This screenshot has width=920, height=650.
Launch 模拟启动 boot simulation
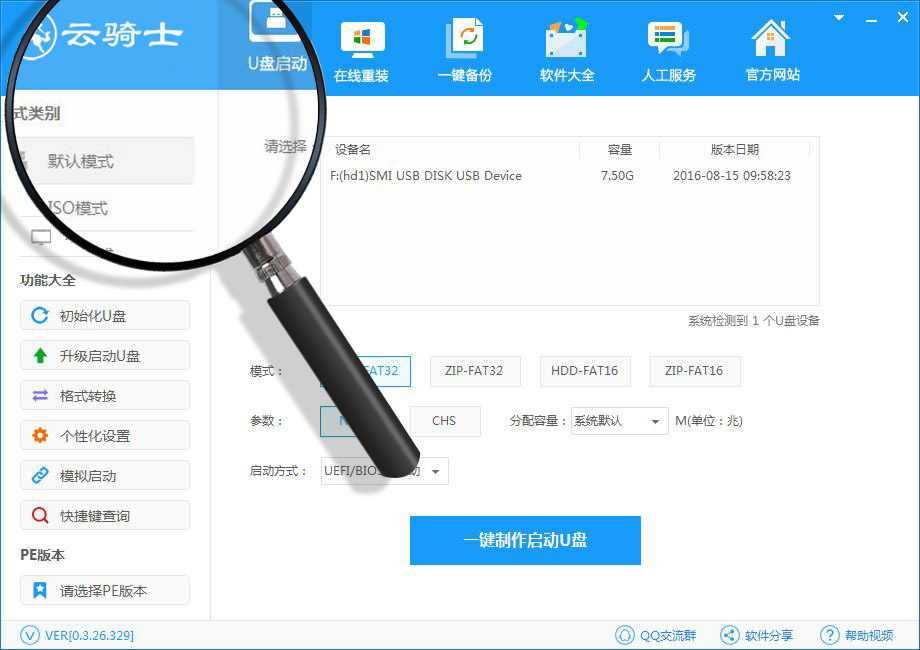tap(104, 475)
